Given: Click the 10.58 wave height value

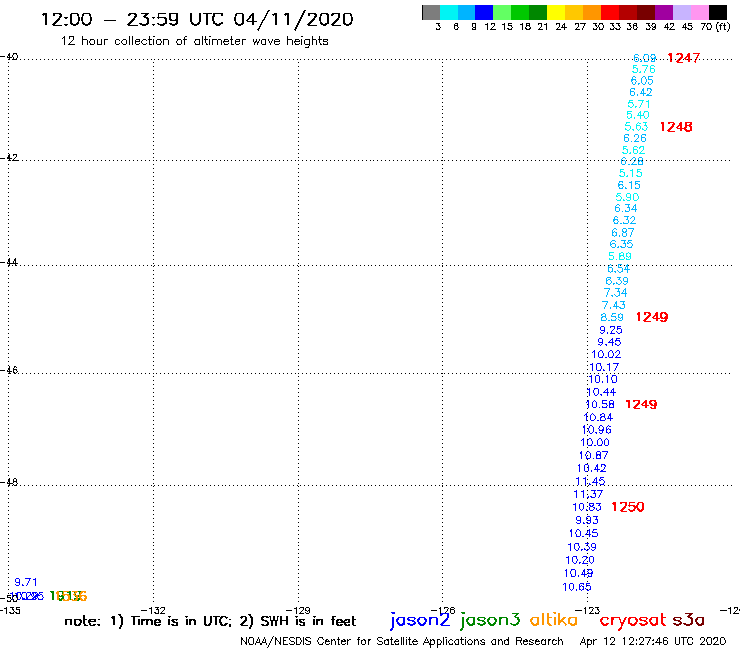Looking at the screenshot, I should click(x=600, y=405).
